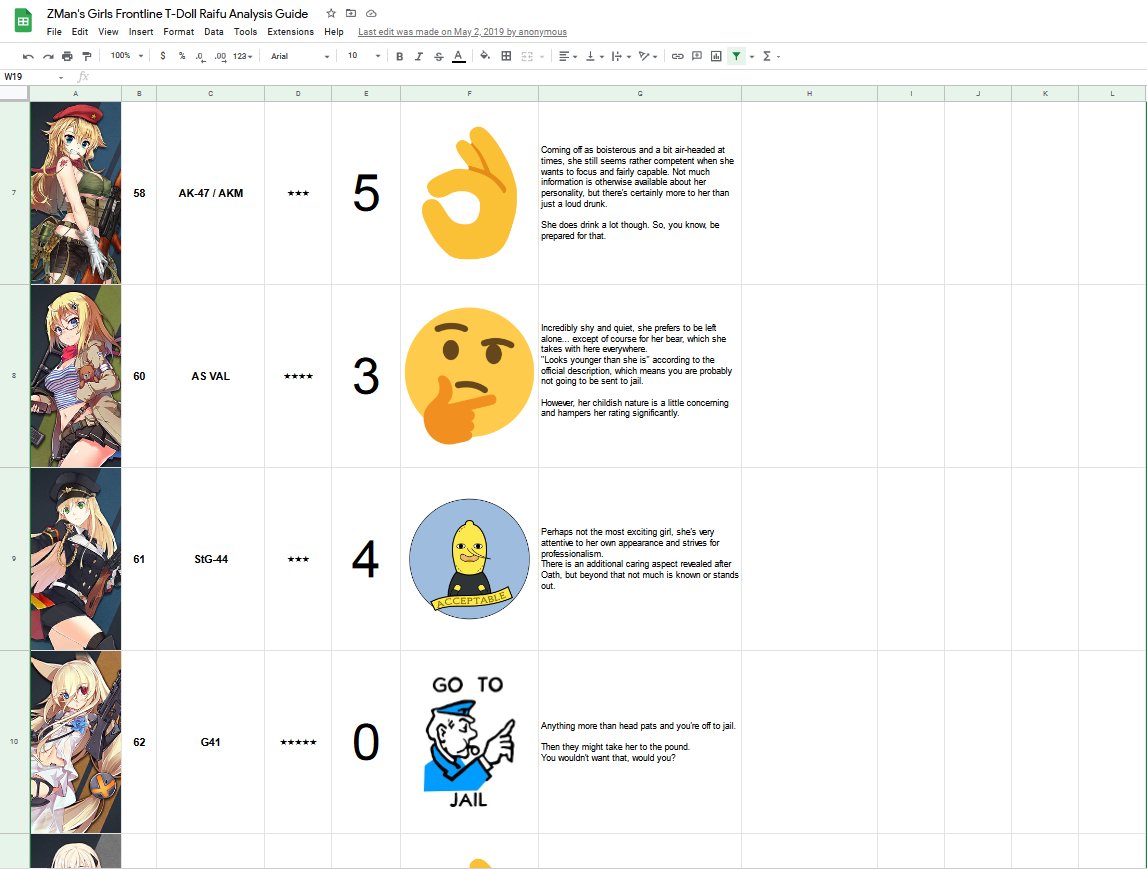Image resolution: width=1147 pixels, height=869 pixels.
Task: Click the merge cells icon
Action: point(527,56)
